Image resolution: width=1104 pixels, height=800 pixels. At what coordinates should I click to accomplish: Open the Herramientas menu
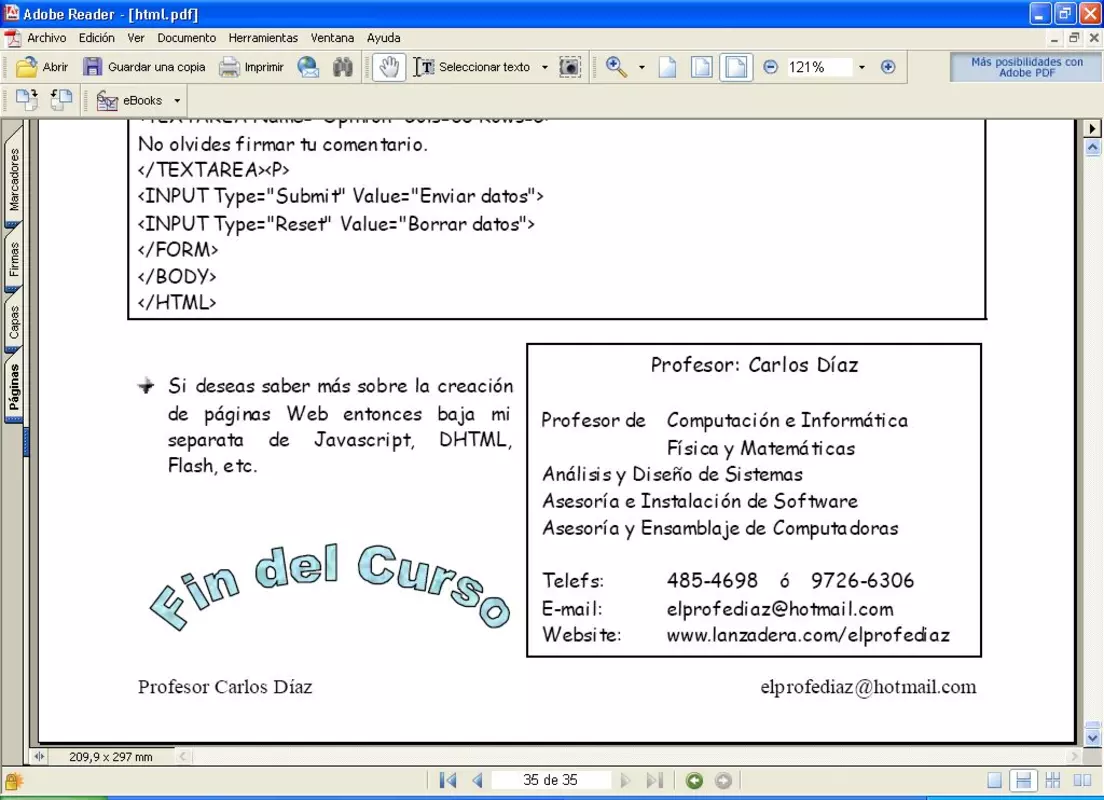tap(263, 37)
